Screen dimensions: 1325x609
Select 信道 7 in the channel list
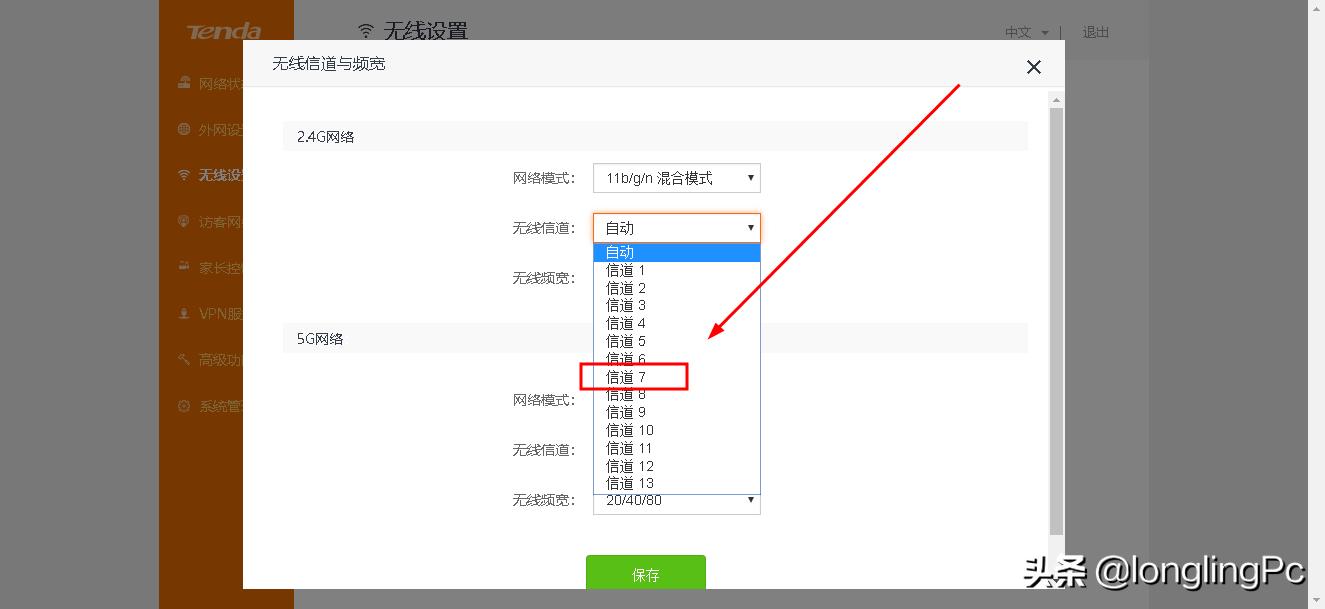coord(633,376)
